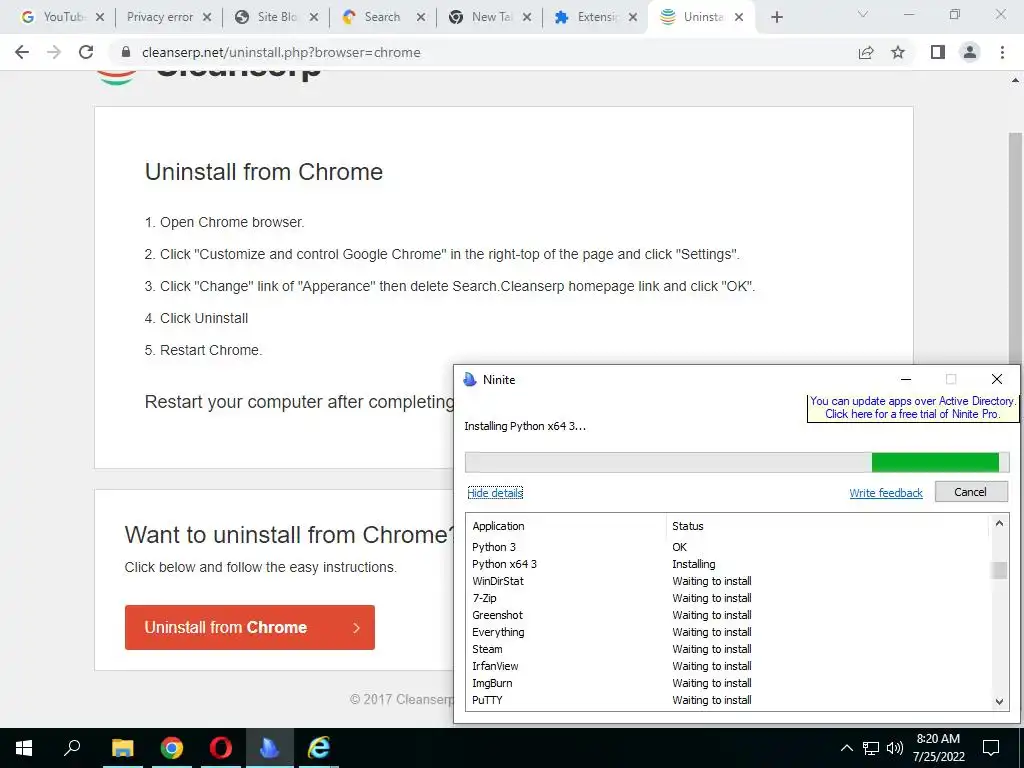Click the Ninite list scrollbar thumb
Viewport: 1024px width, 768px height.
click(999, 569)
